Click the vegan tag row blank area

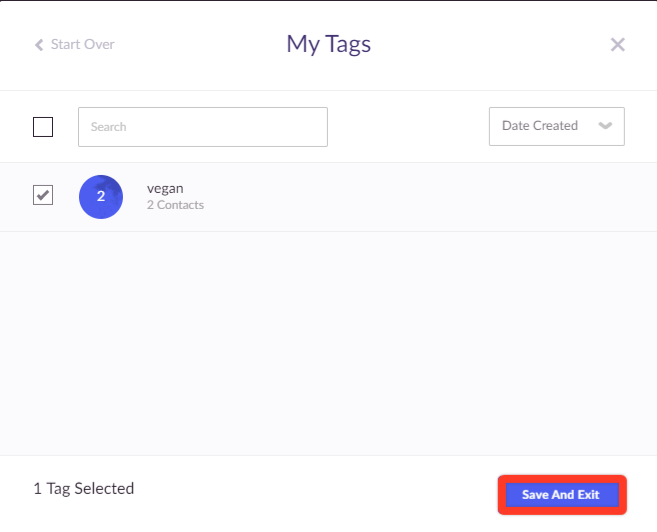(x=419, y=197)
